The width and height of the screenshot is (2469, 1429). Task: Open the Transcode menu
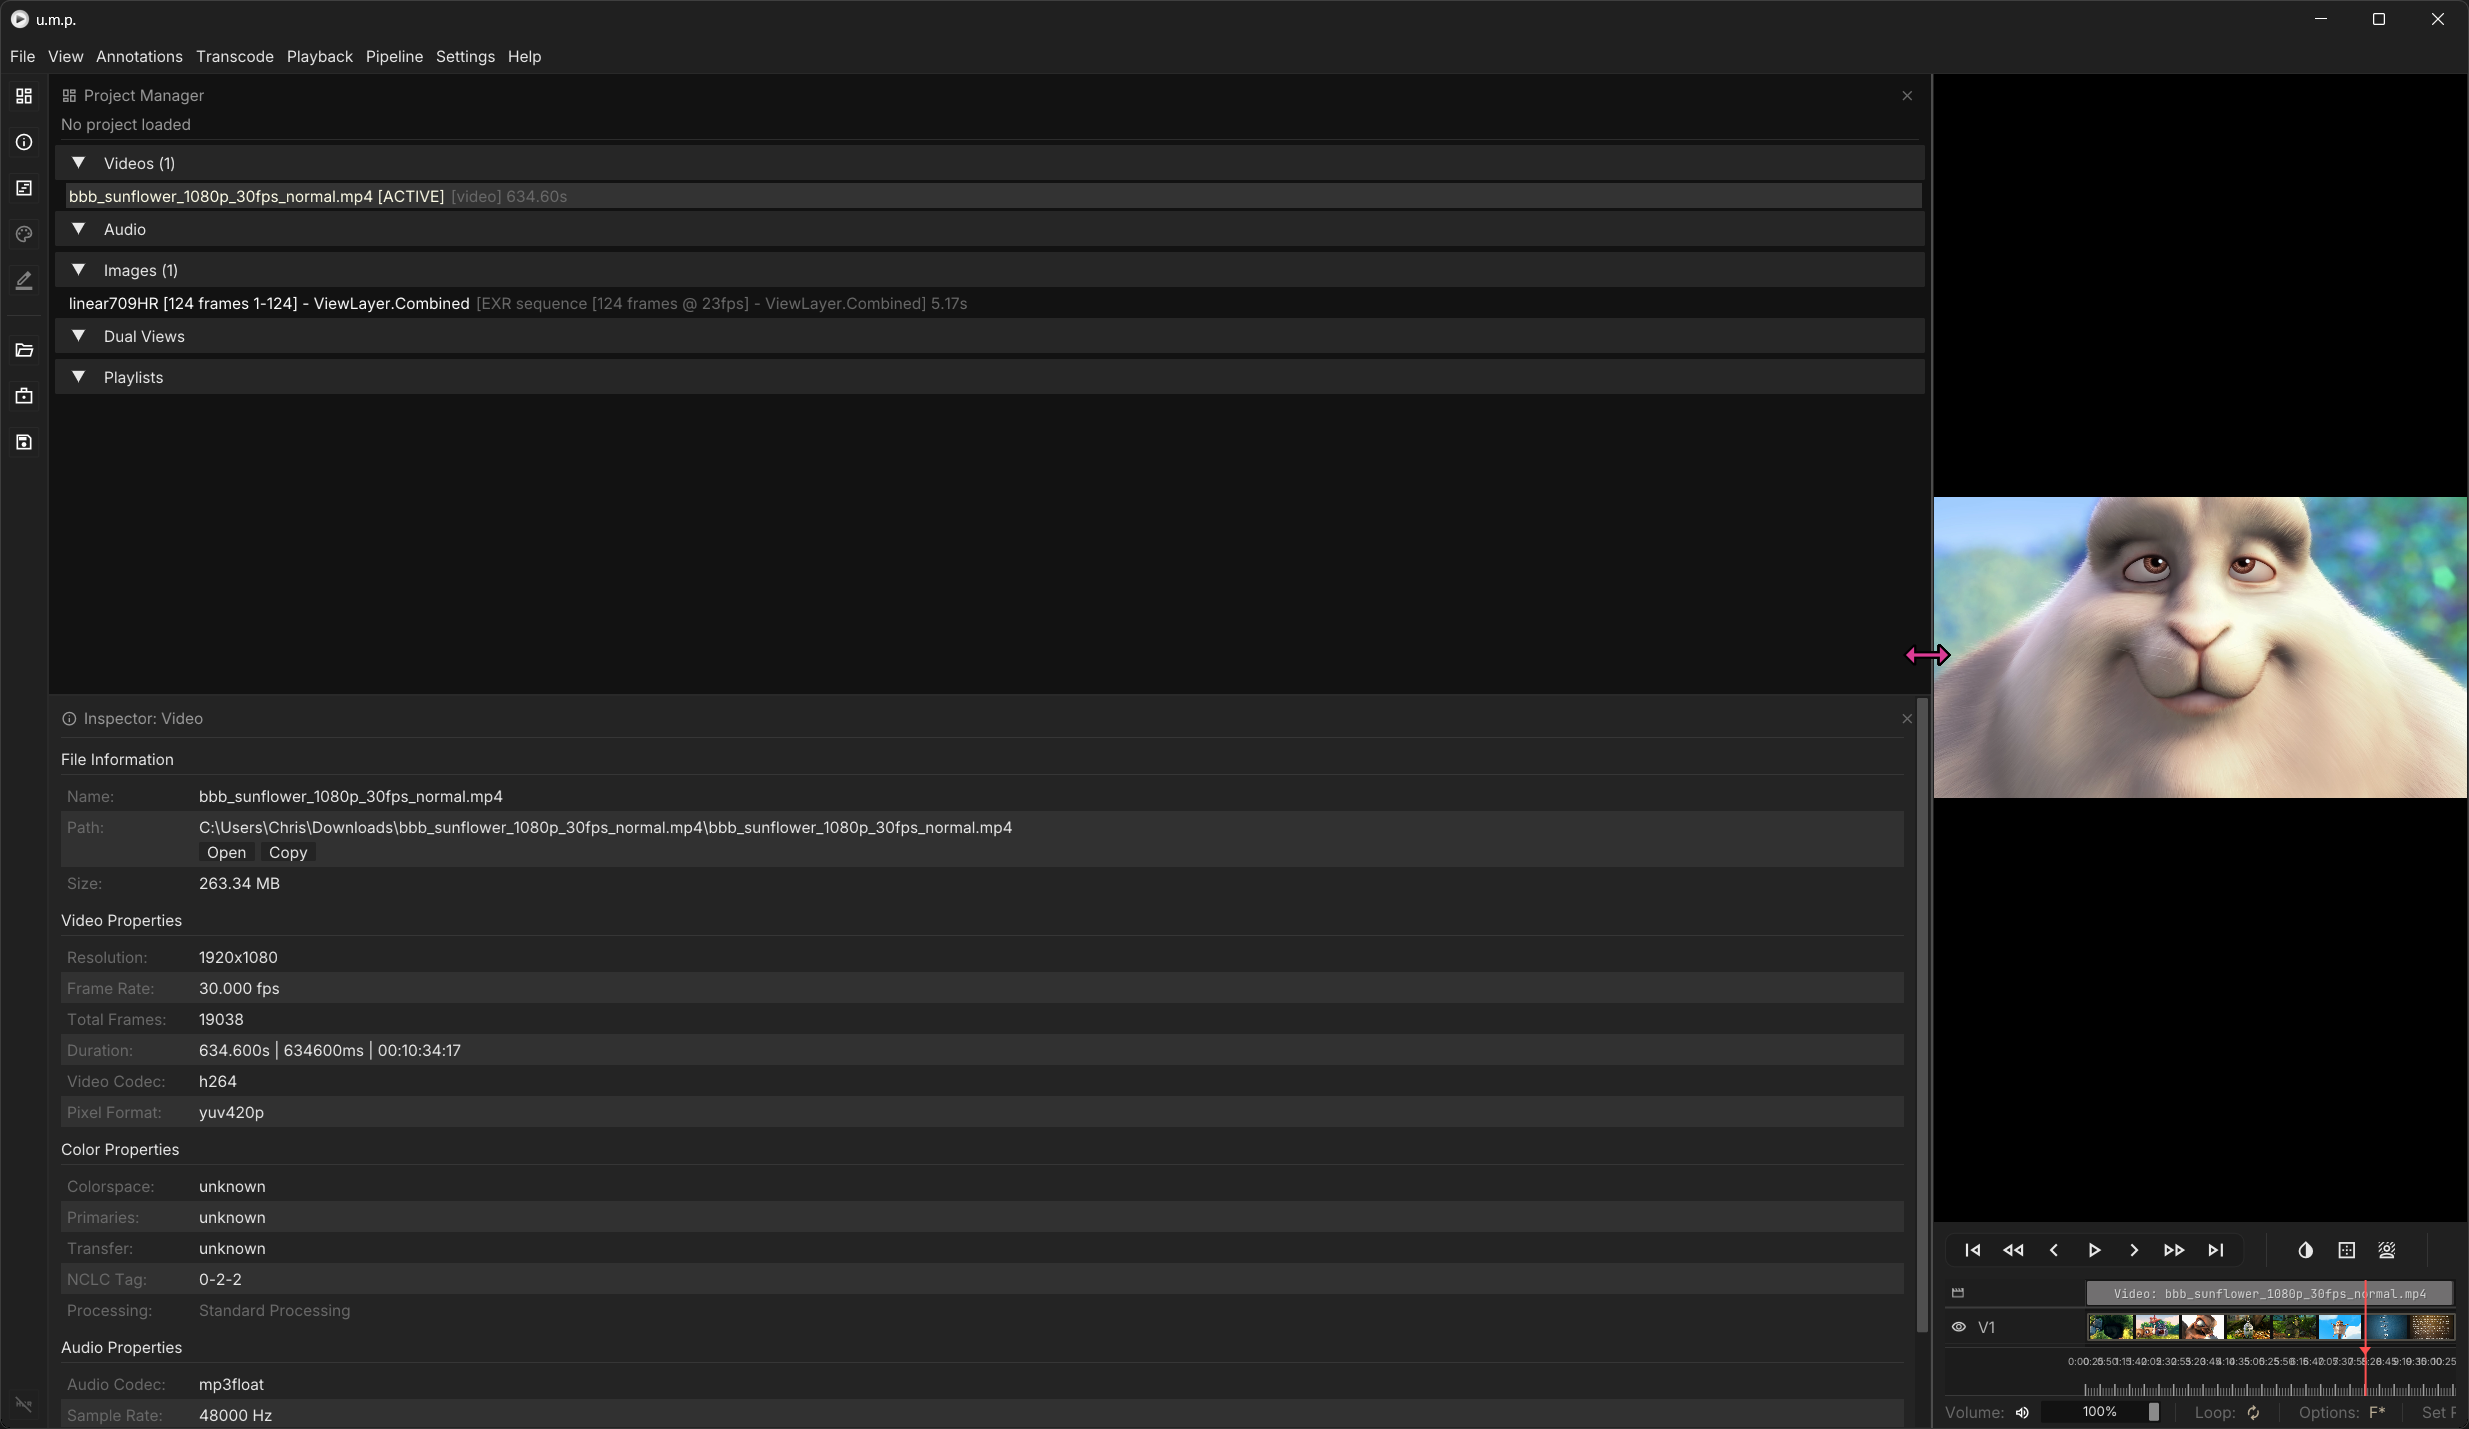click(234, 57)
